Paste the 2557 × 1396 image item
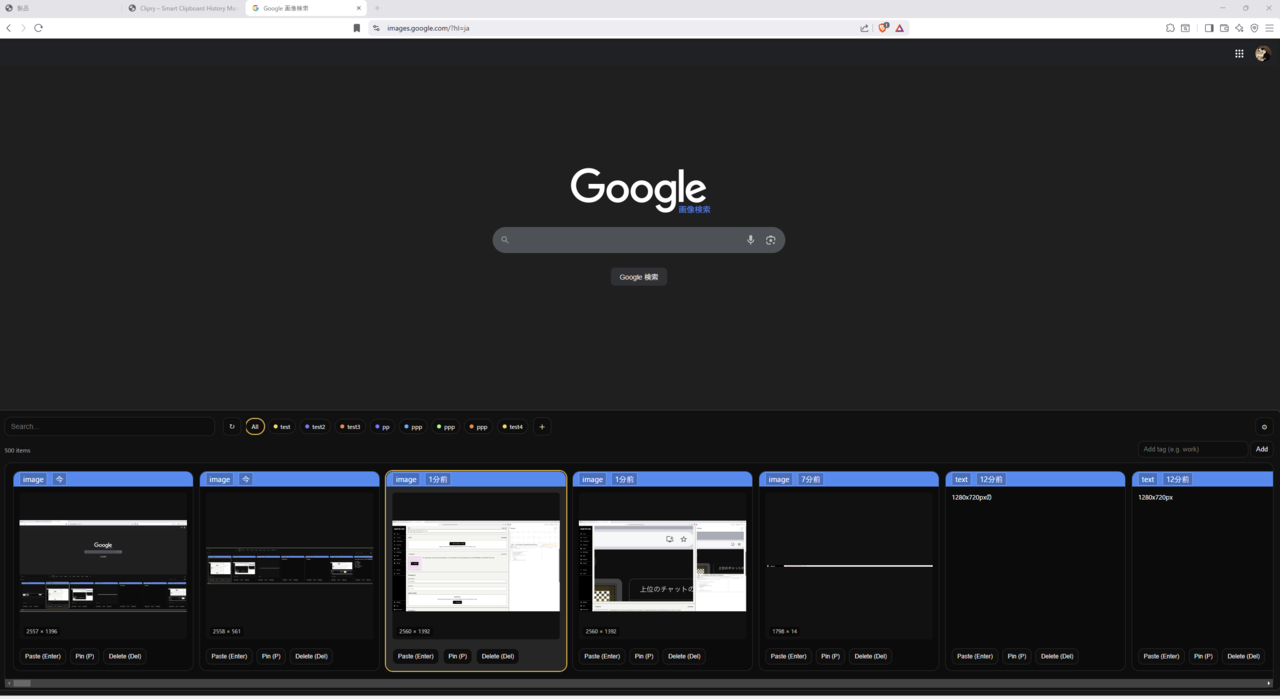The width and height of the screenshot is (1280, 699). (x=43, y=656)
